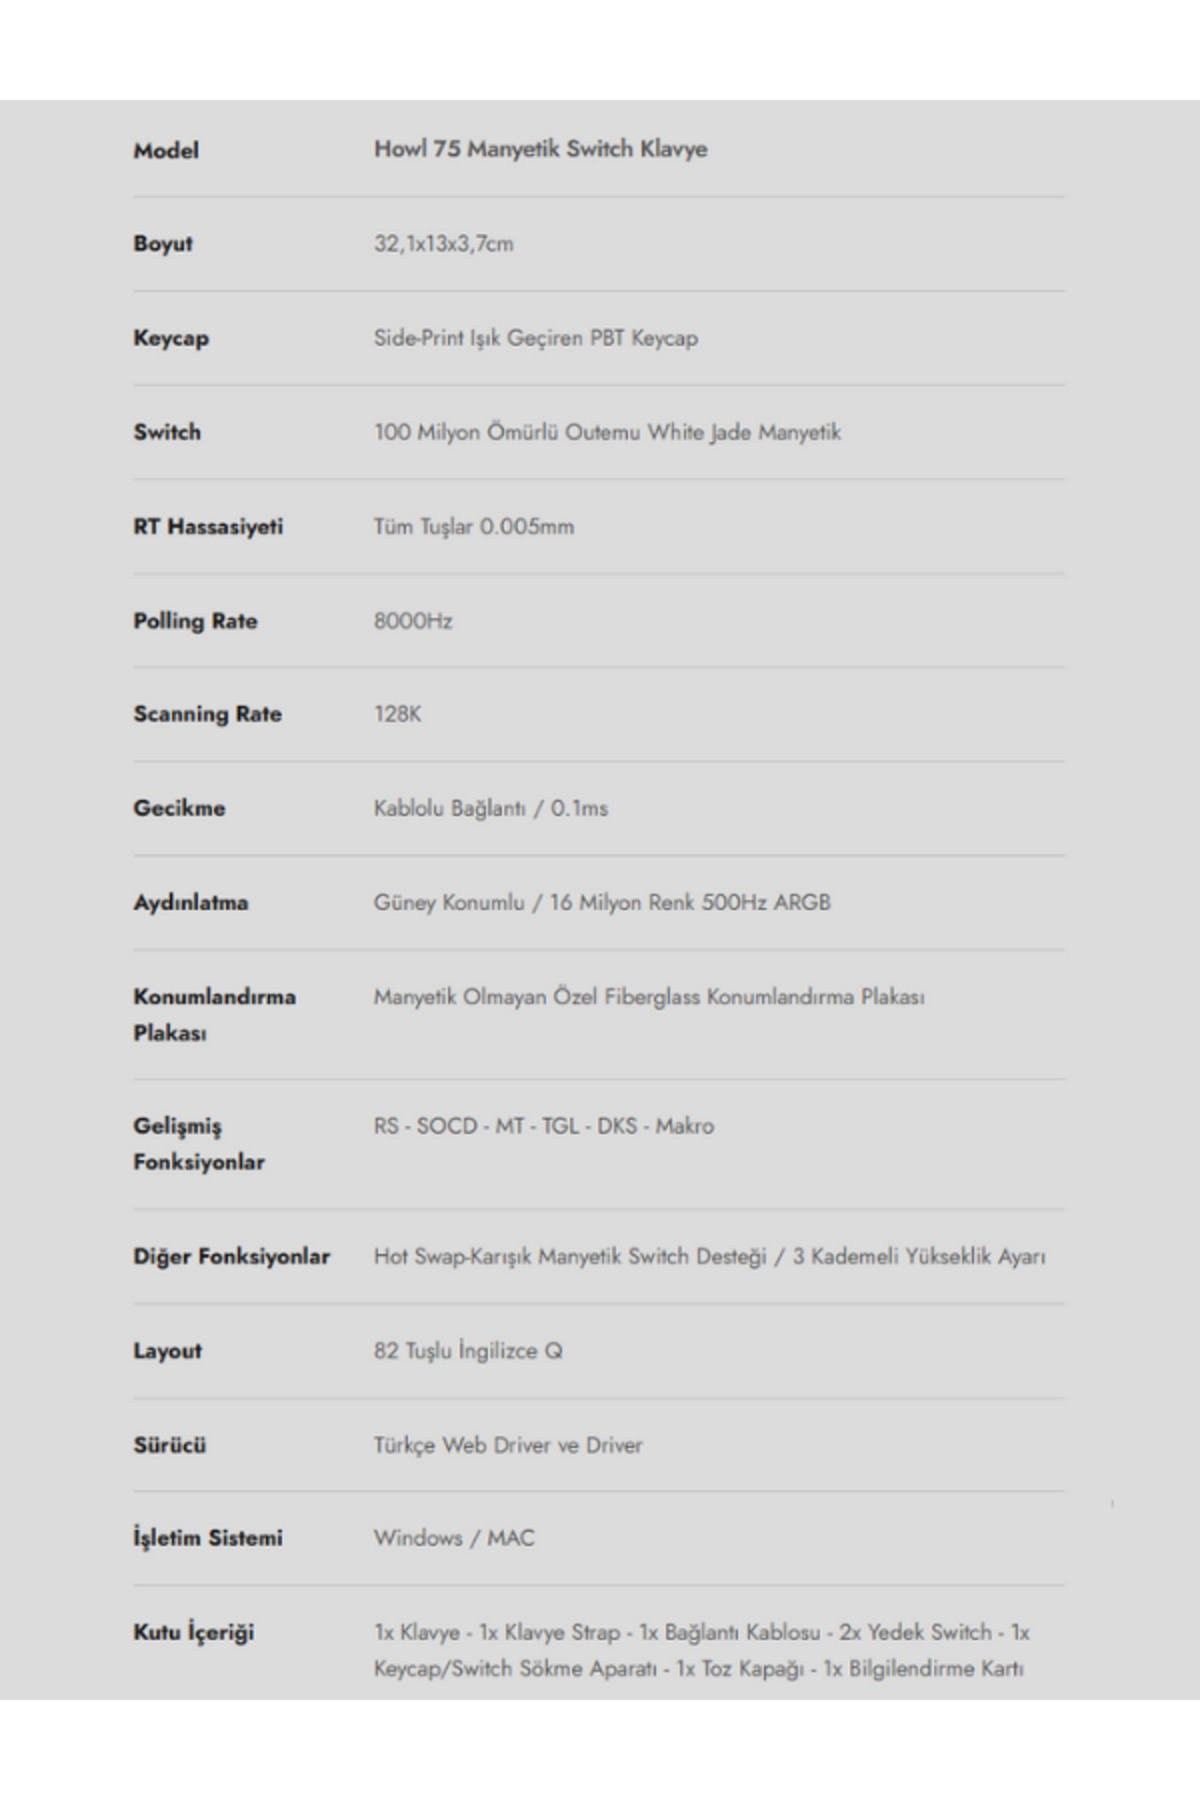
Task: Click the Türkçe Web Driver ve Driver text
Action: tap(507, 1445)
